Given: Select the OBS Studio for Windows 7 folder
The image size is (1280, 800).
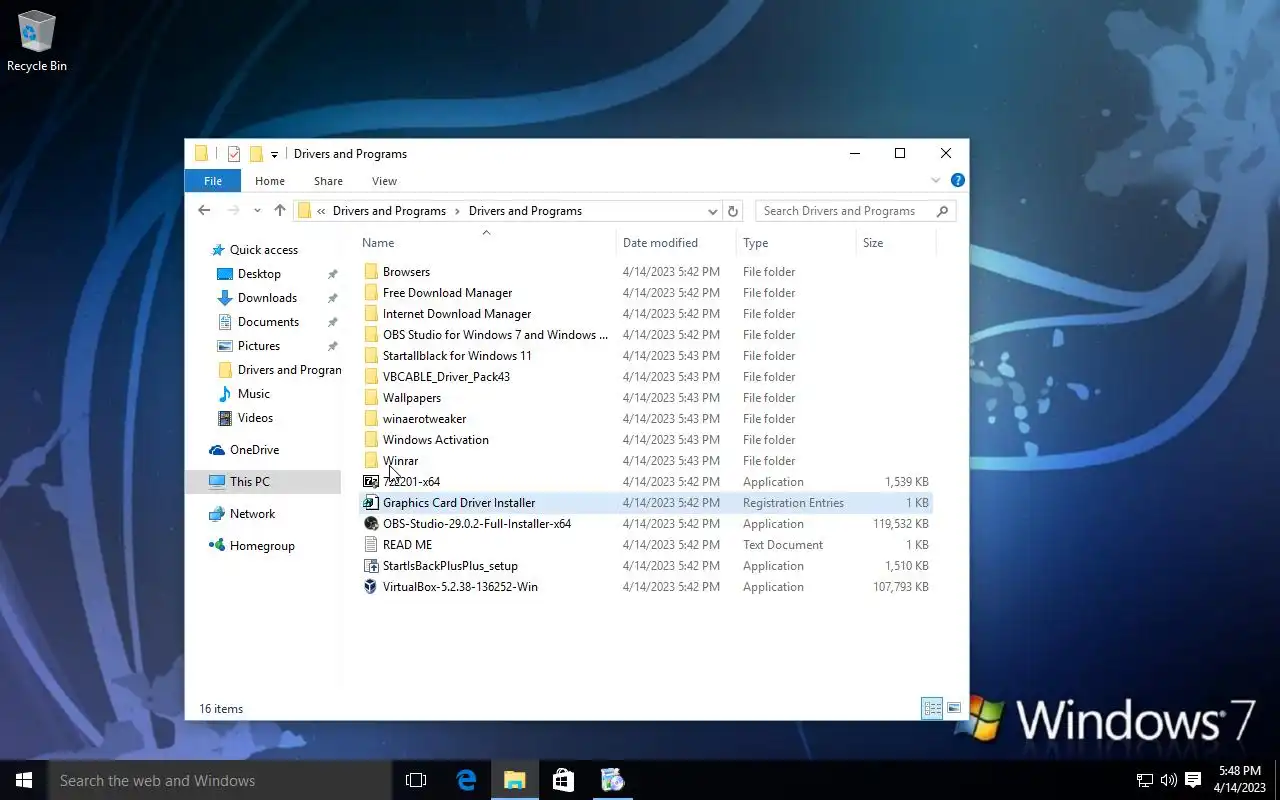Looking at the screenshot, I should pos(495,335).
